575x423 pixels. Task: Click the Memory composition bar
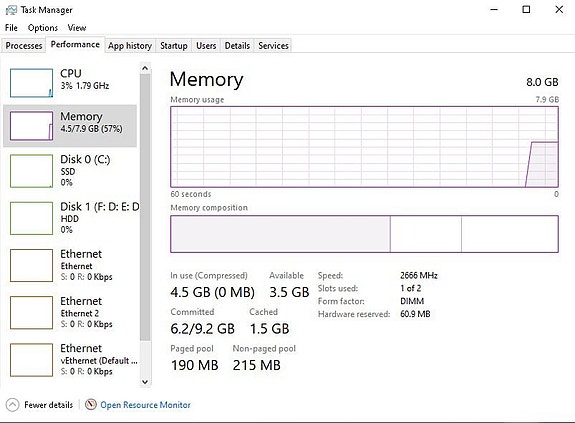coord(364,234)
